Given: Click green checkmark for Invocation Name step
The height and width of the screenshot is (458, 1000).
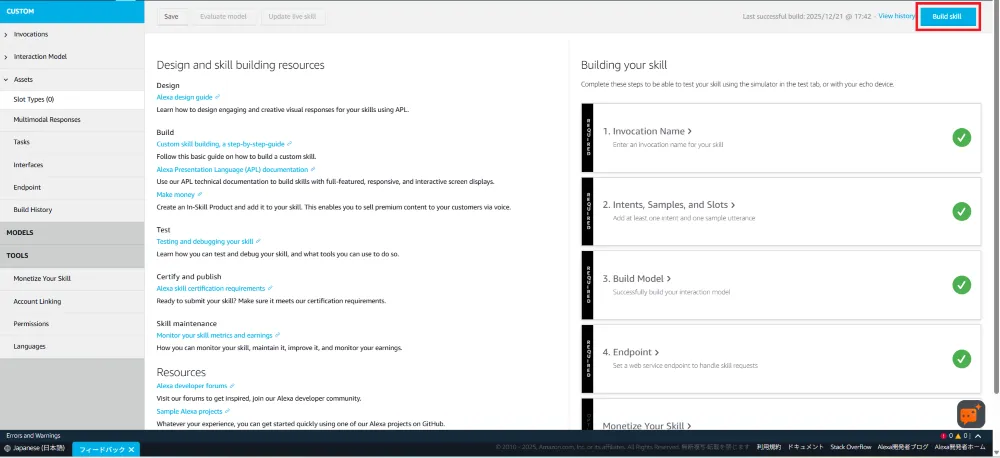Looking at the screenshot, I should click(x=961, y=137).
